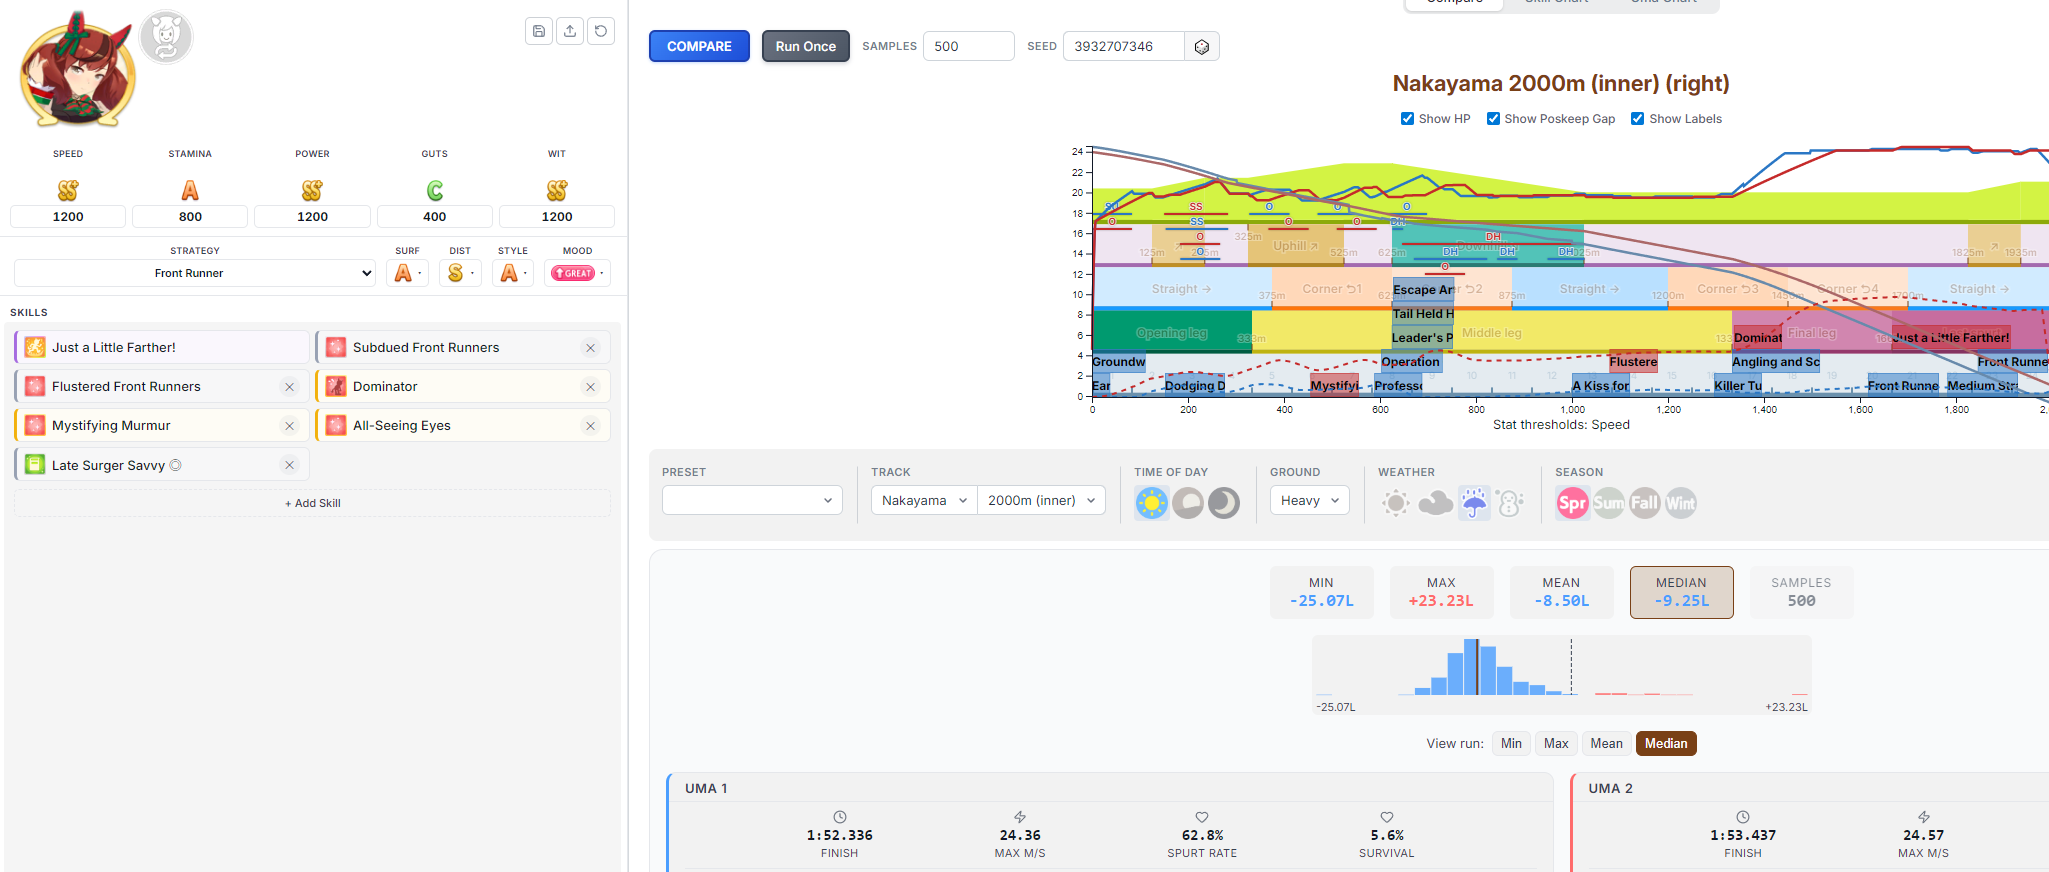Screen dimensions: 2049x872
Task: Open the Heavy ground dropdown
Action: (1310, 501)
